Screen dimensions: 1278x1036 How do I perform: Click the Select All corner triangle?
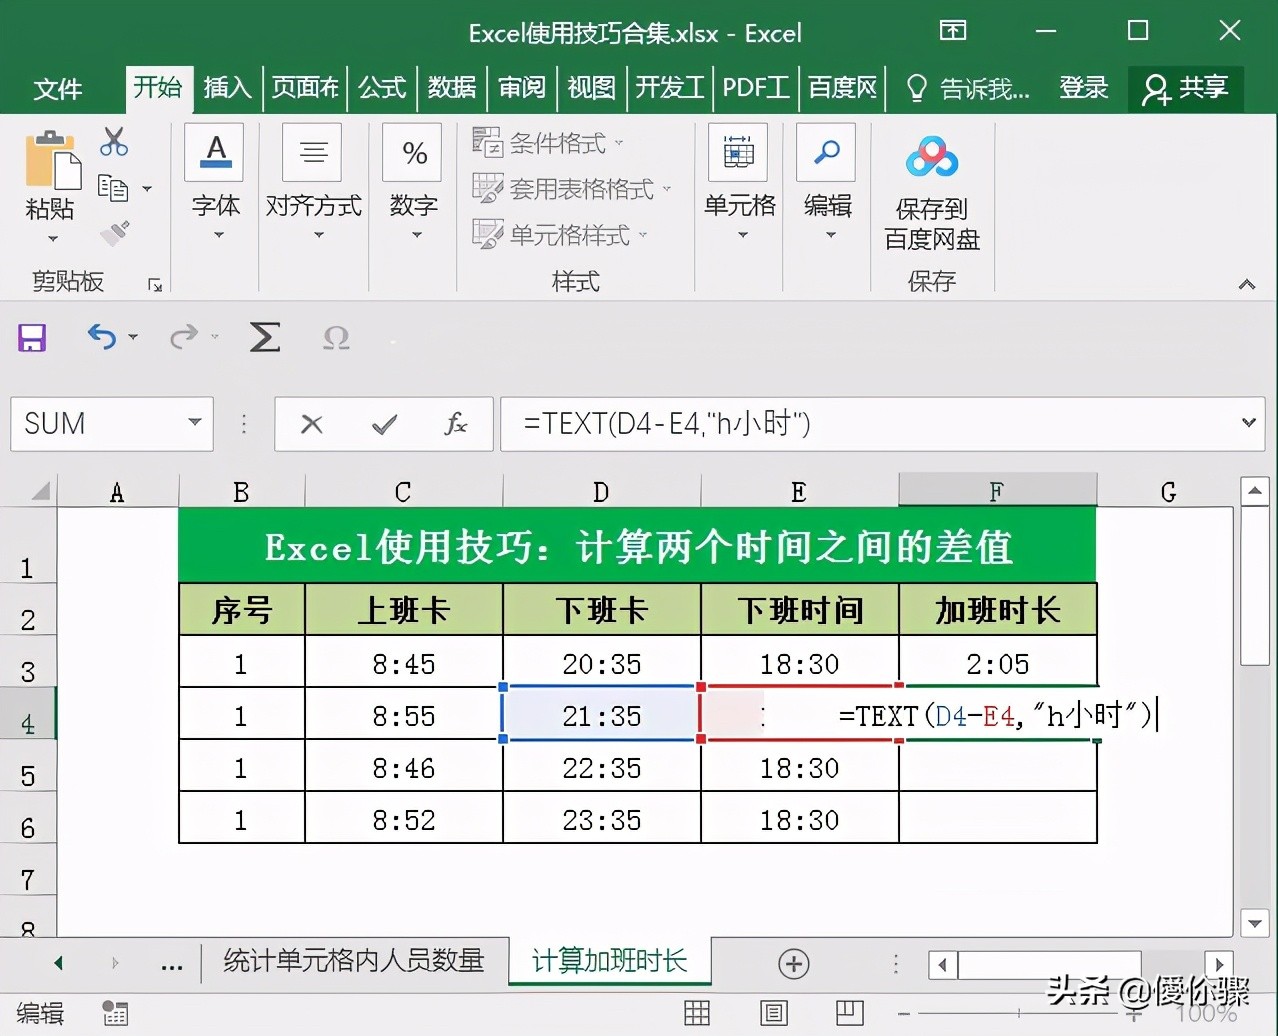coord(42,491)
